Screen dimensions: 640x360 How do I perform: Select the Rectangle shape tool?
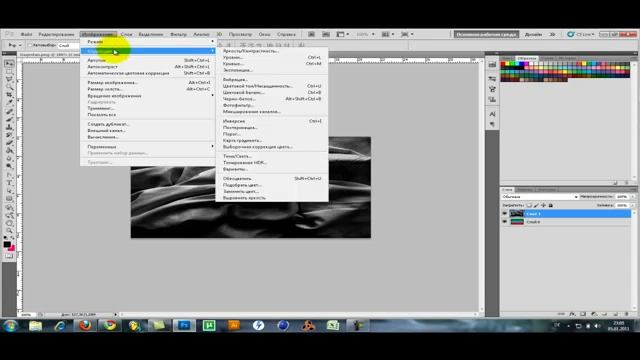[9, 198]
